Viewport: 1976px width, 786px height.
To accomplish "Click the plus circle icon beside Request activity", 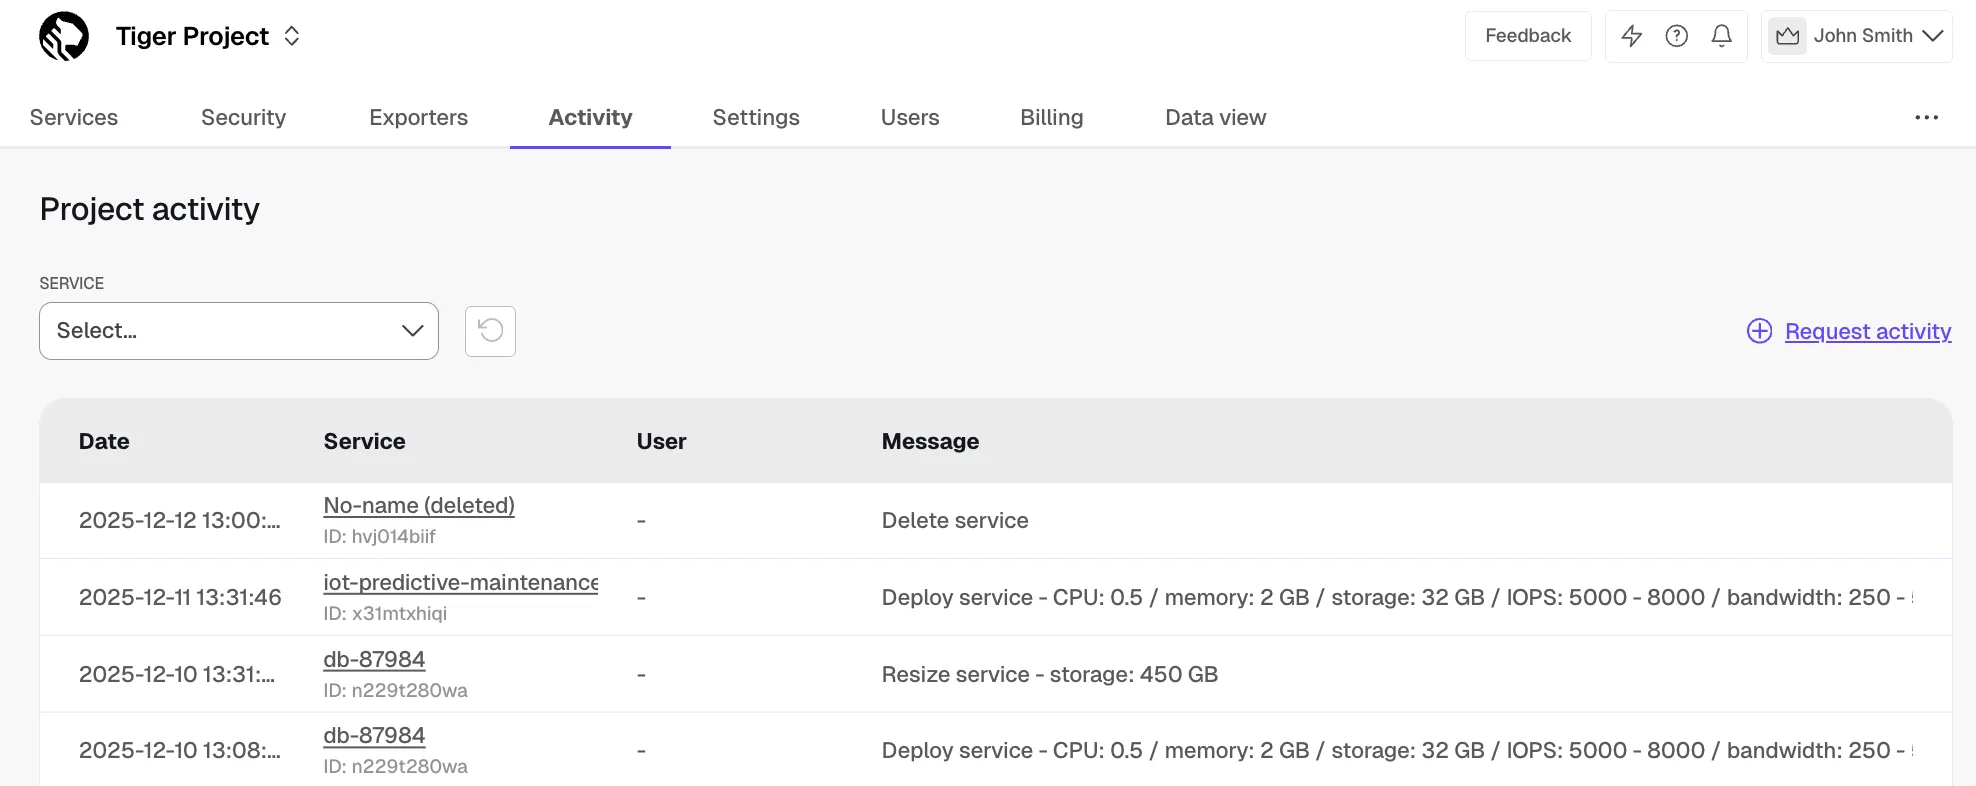I will [x=1759, y=331].
